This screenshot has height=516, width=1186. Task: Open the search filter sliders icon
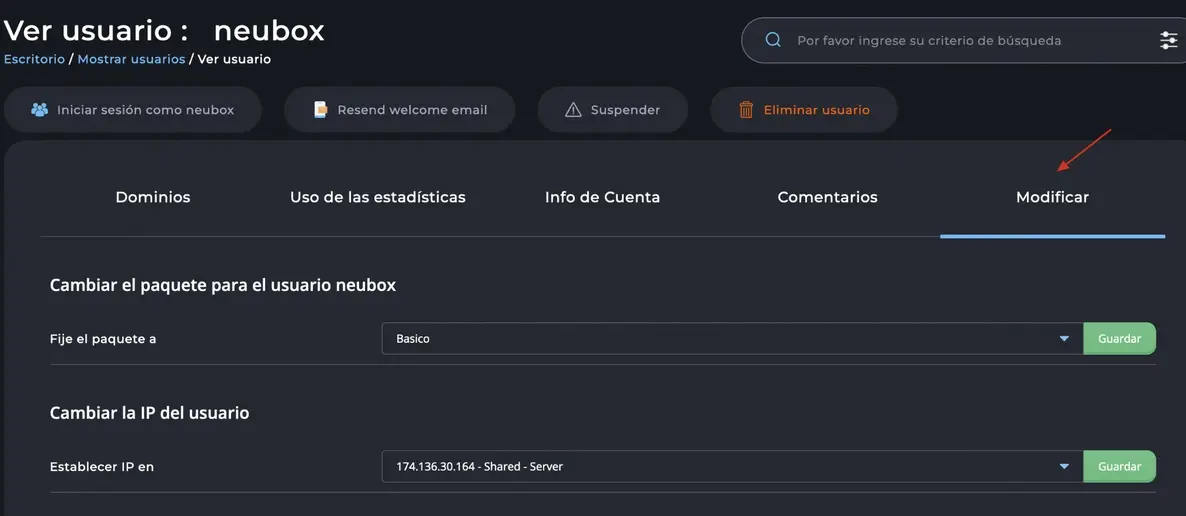(x=1169, y=40)
